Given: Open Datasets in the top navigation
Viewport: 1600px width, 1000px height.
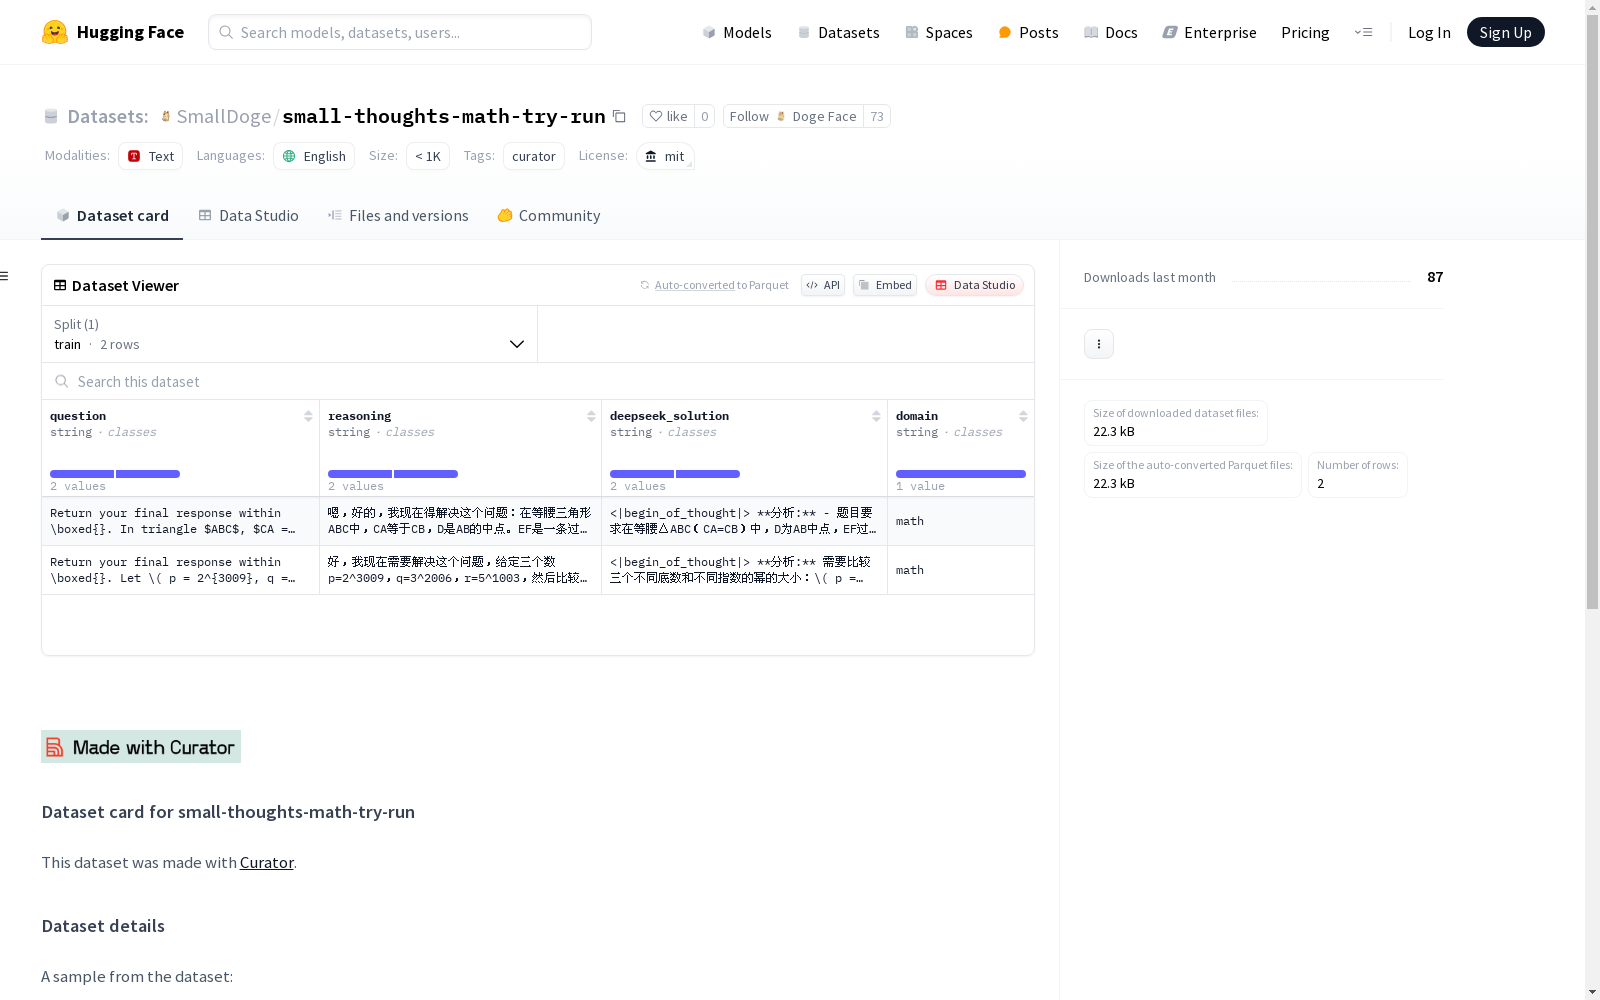Looking at the screenshot, I should (838, 32).
